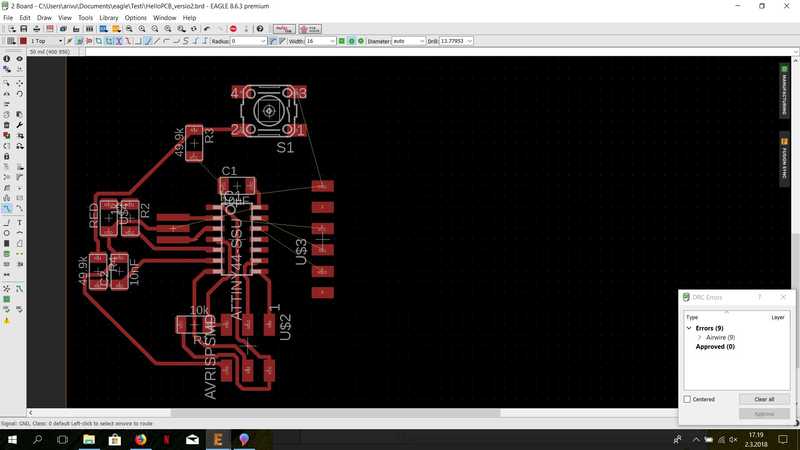
Task: Click the ATTINY44 chip on board
Action: pos(237,240)
